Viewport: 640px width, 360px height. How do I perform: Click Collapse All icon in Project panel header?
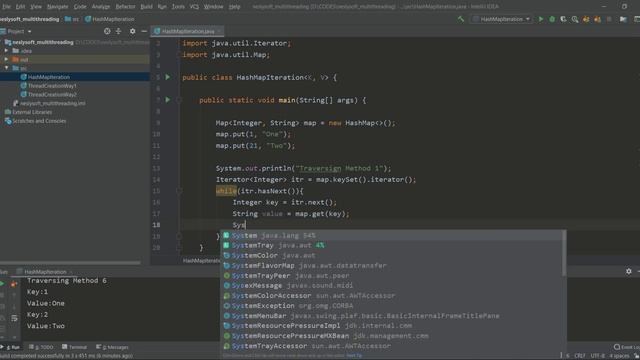click(x=118, y=31)
